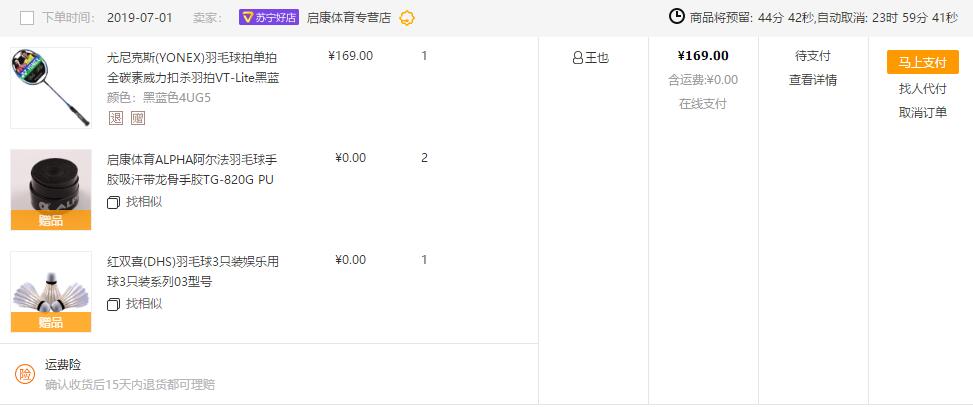Open the DHS shuttlecock thumbnail

51,292
